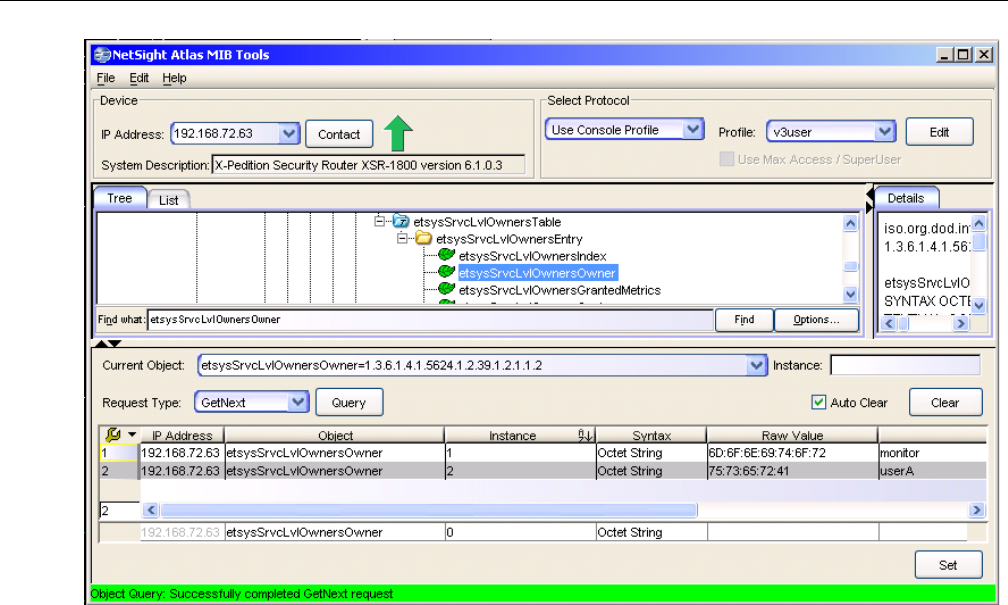
Task: Click the tree vertical scrollbar thumb
Action: point(850,266)
